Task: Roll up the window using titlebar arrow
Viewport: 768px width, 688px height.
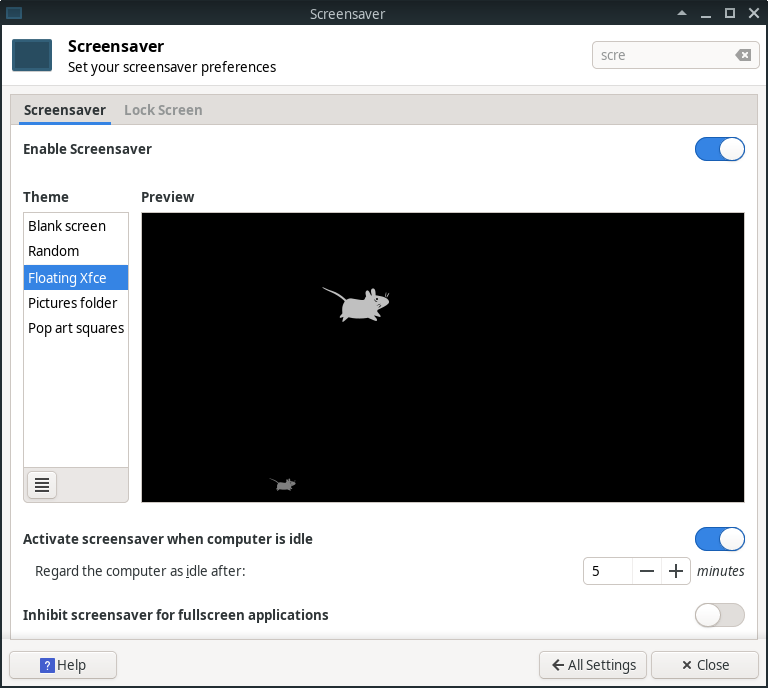Action: 683,13
